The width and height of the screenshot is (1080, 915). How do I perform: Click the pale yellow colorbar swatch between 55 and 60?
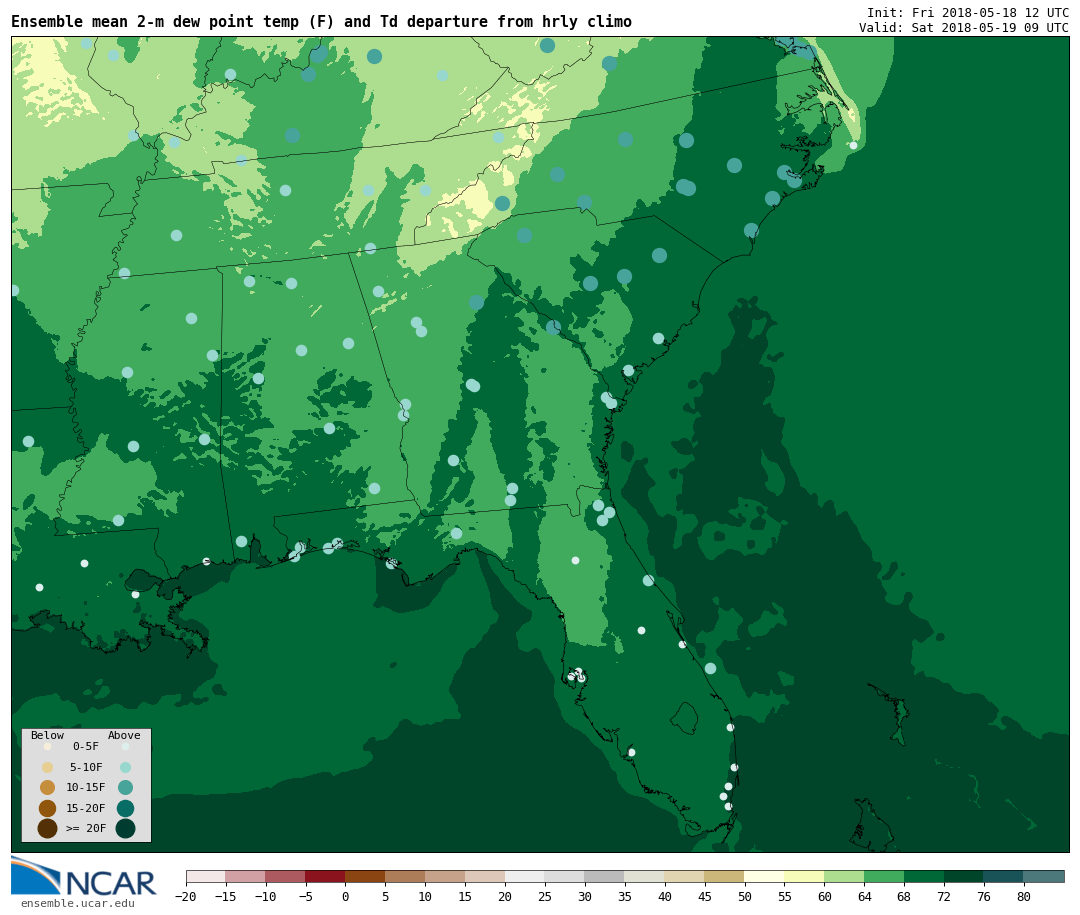point(804,876)
